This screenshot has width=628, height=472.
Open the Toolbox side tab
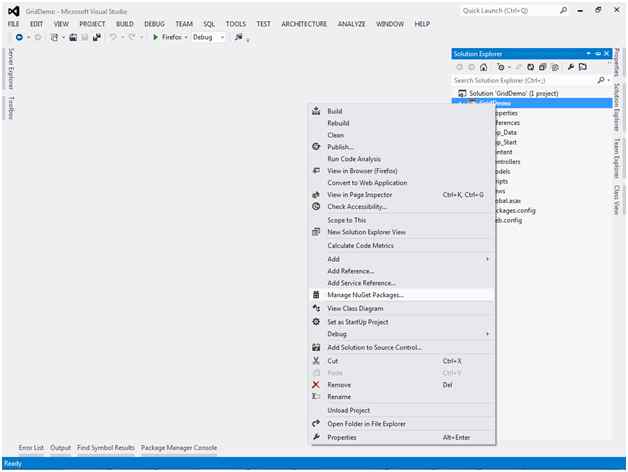pos(11,107)
